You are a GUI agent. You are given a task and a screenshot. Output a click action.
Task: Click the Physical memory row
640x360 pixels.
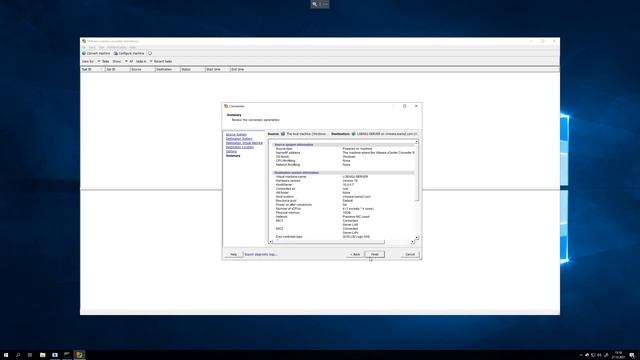click(344, 213)
